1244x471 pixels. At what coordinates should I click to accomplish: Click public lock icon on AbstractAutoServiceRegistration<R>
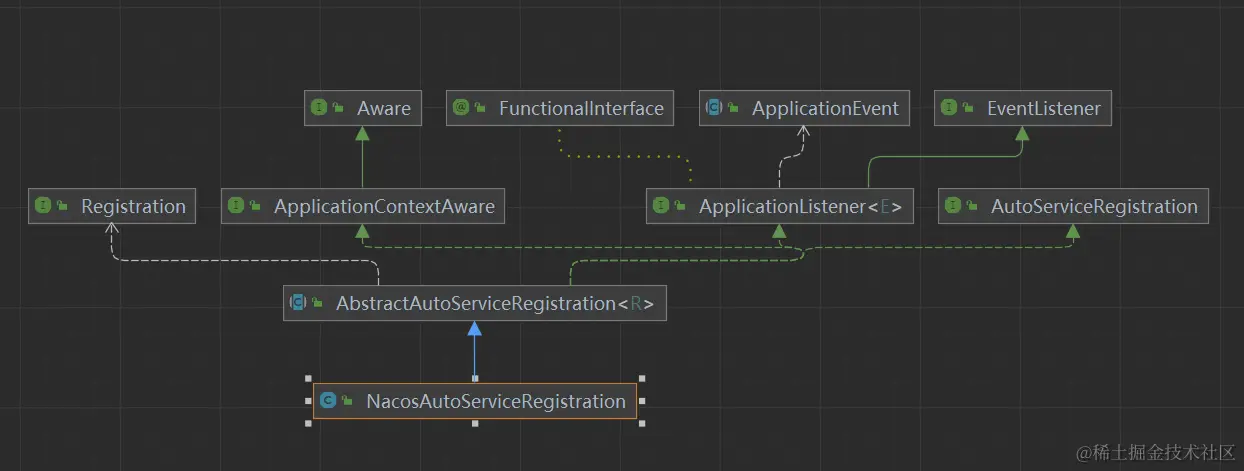click(x=319, y=302)
